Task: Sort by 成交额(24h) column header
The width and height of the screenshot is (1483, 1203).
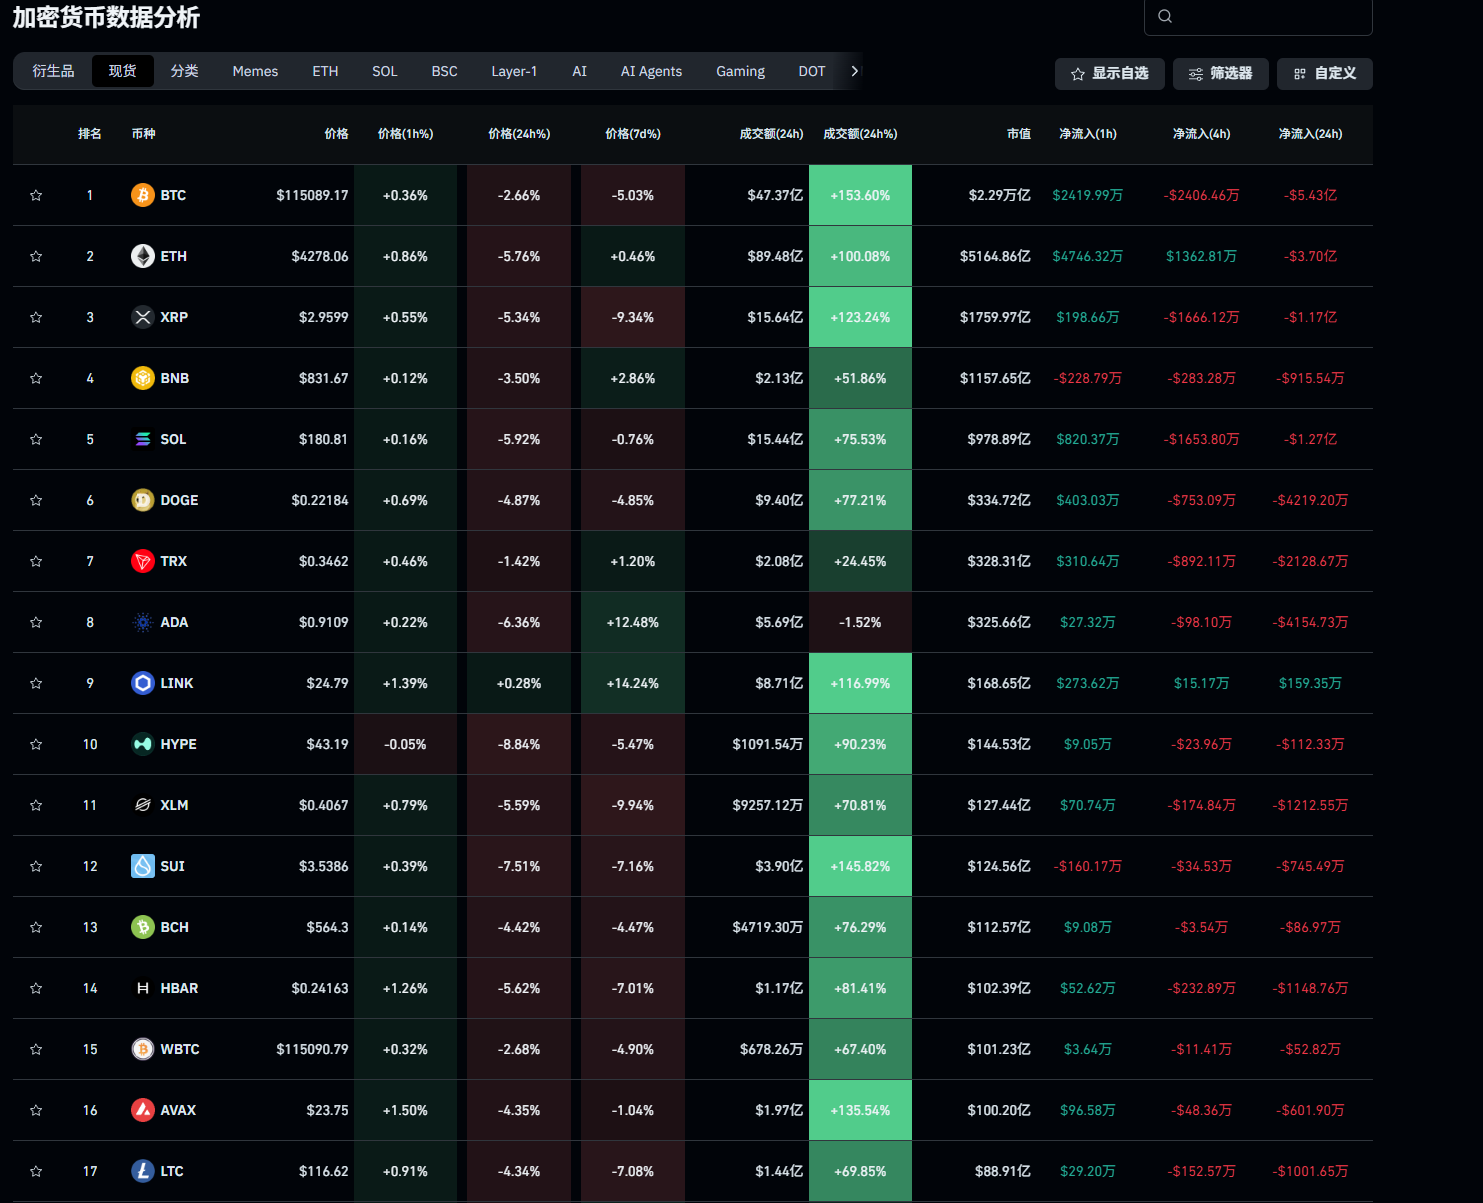Action: (x=771, y=134)
